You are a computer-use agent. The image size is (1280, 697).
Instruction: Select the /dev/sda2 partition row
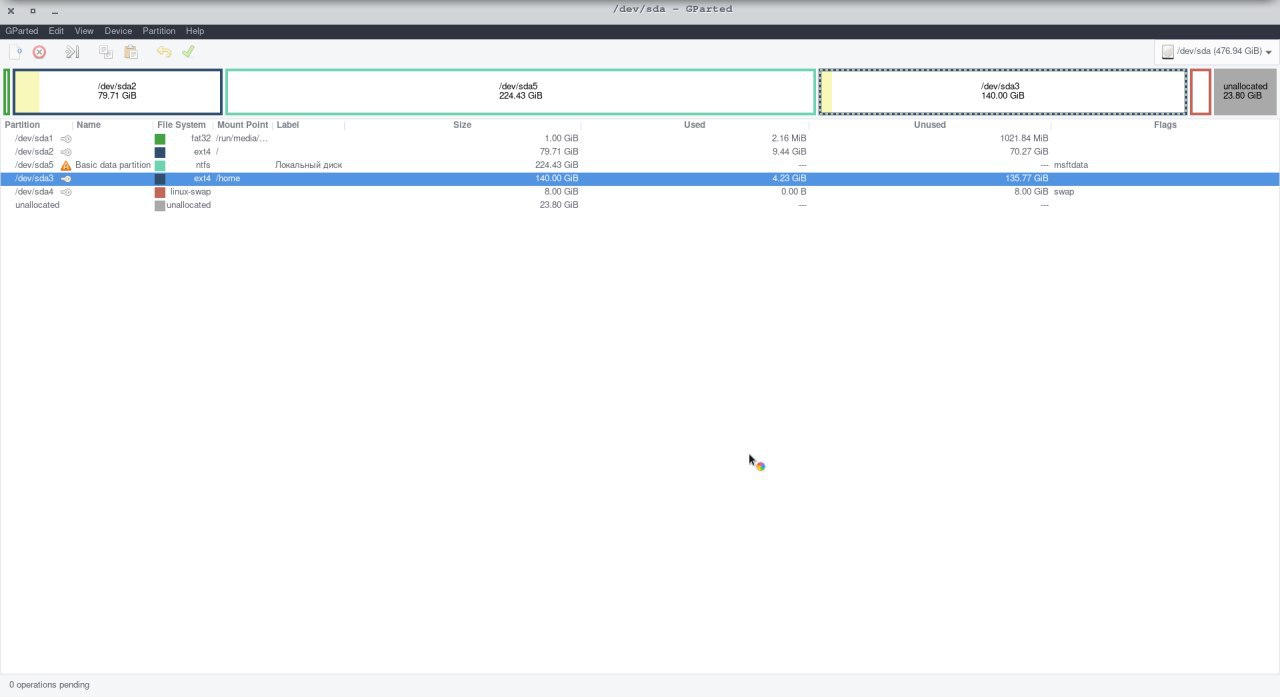pyautogui.click(x=640, y=152)
